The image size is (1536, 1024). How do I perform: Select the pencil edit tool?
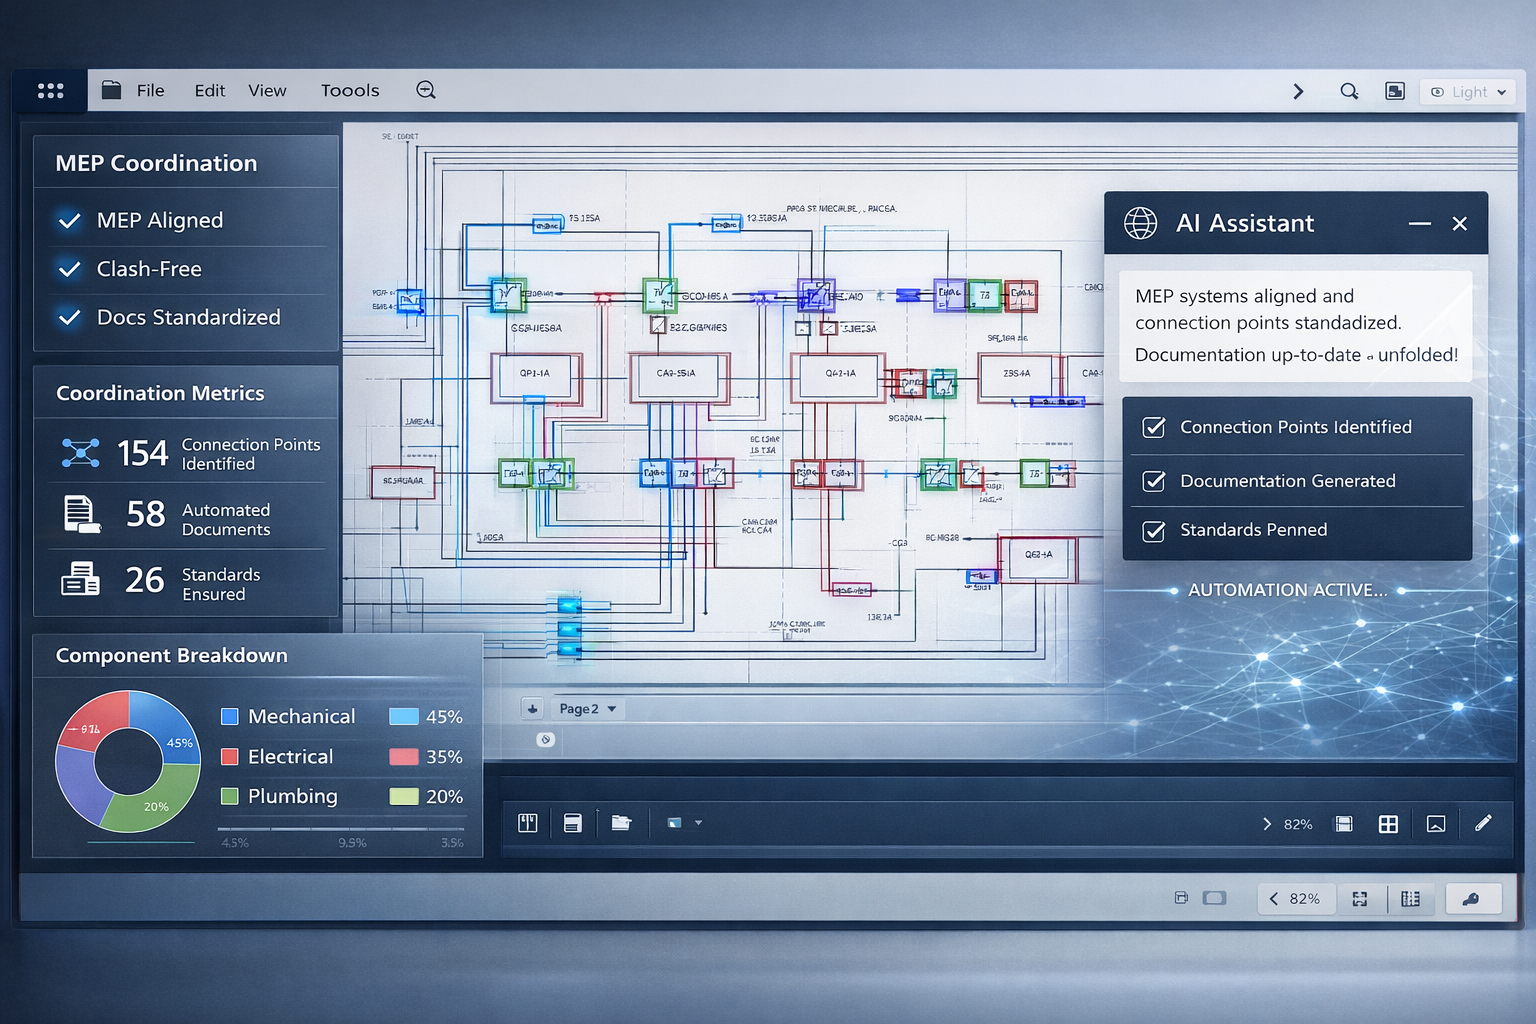(1483, 823)
